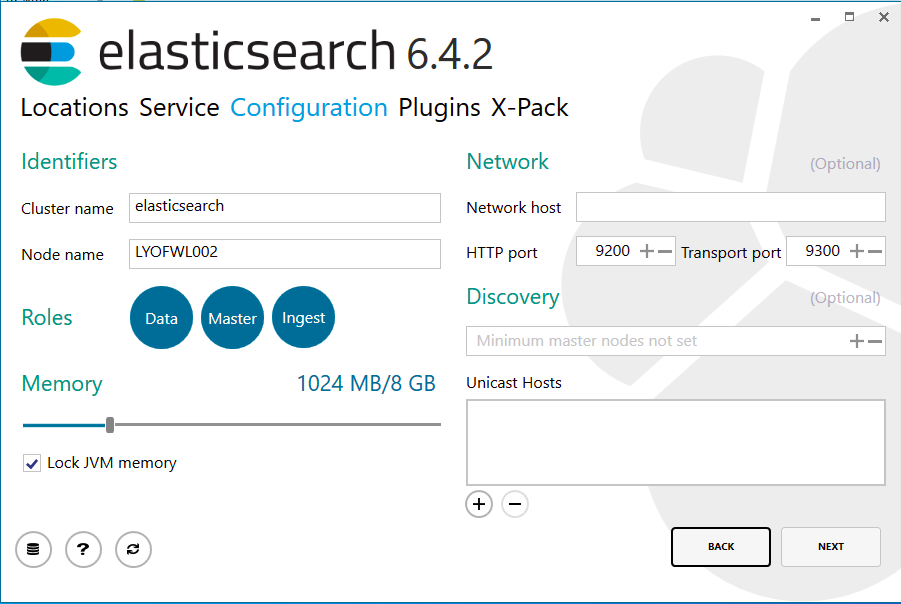Viewport: 901px width, 604px height.
Task: Go to the Locations step
Action: click(x=75, y=107)
